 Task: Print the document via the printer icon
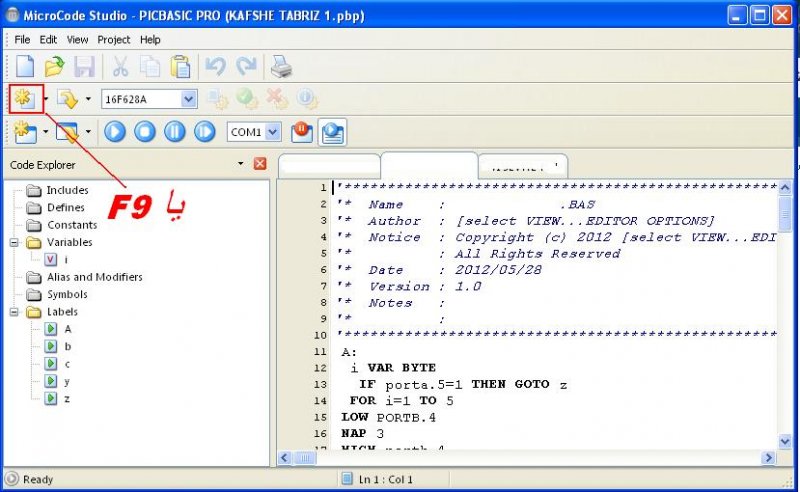[x=281, y=66]
